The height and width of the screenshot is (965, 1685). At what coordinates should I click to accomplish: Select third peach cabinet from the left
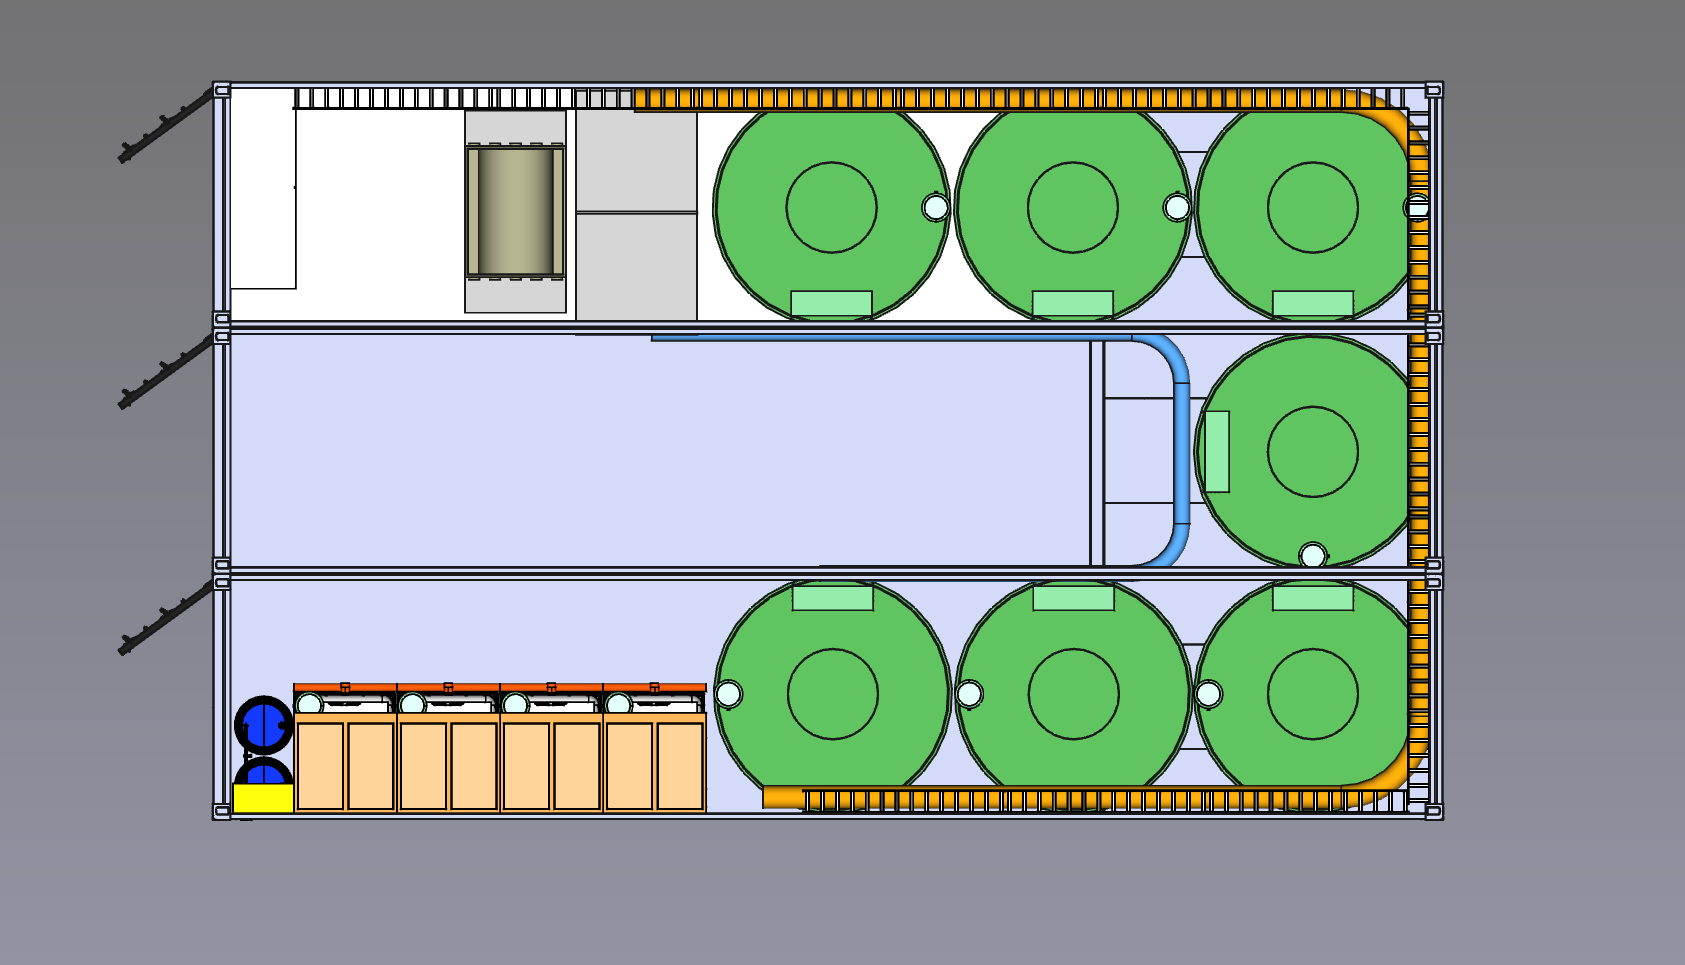[551, 762]
